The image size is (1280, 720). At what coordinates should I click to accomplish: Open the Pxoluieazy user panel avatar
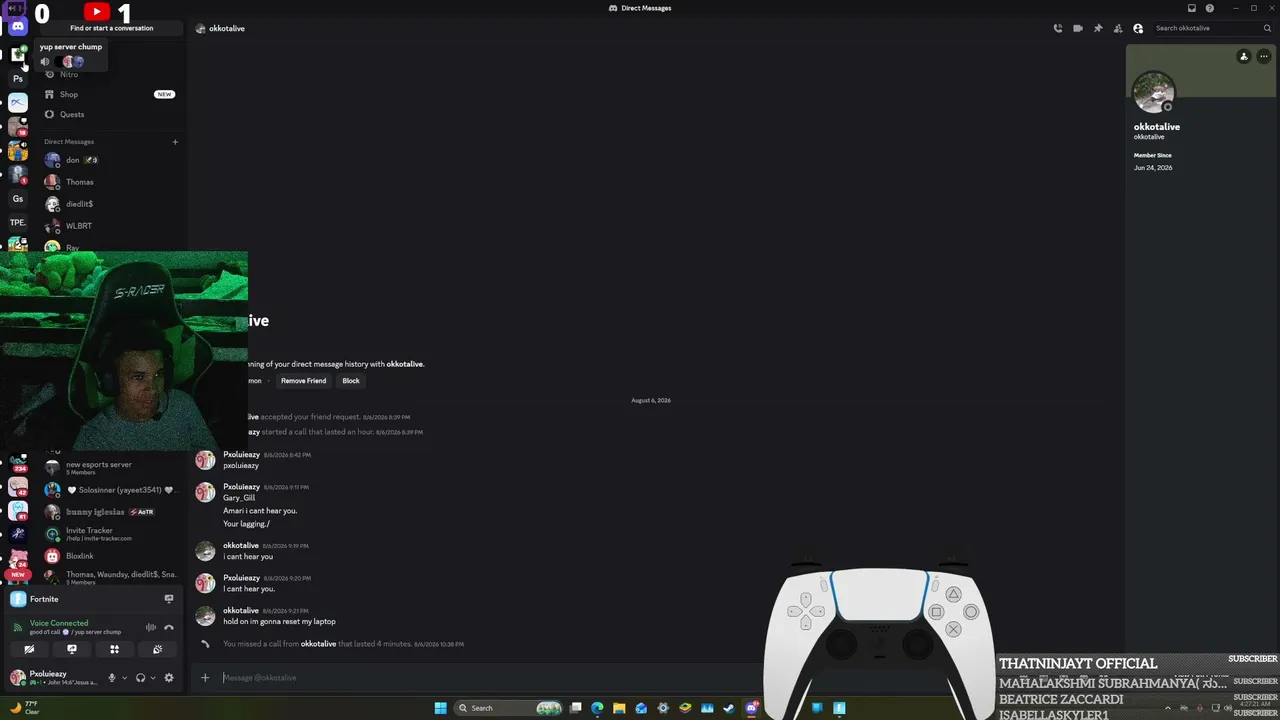tap(17, 677)
